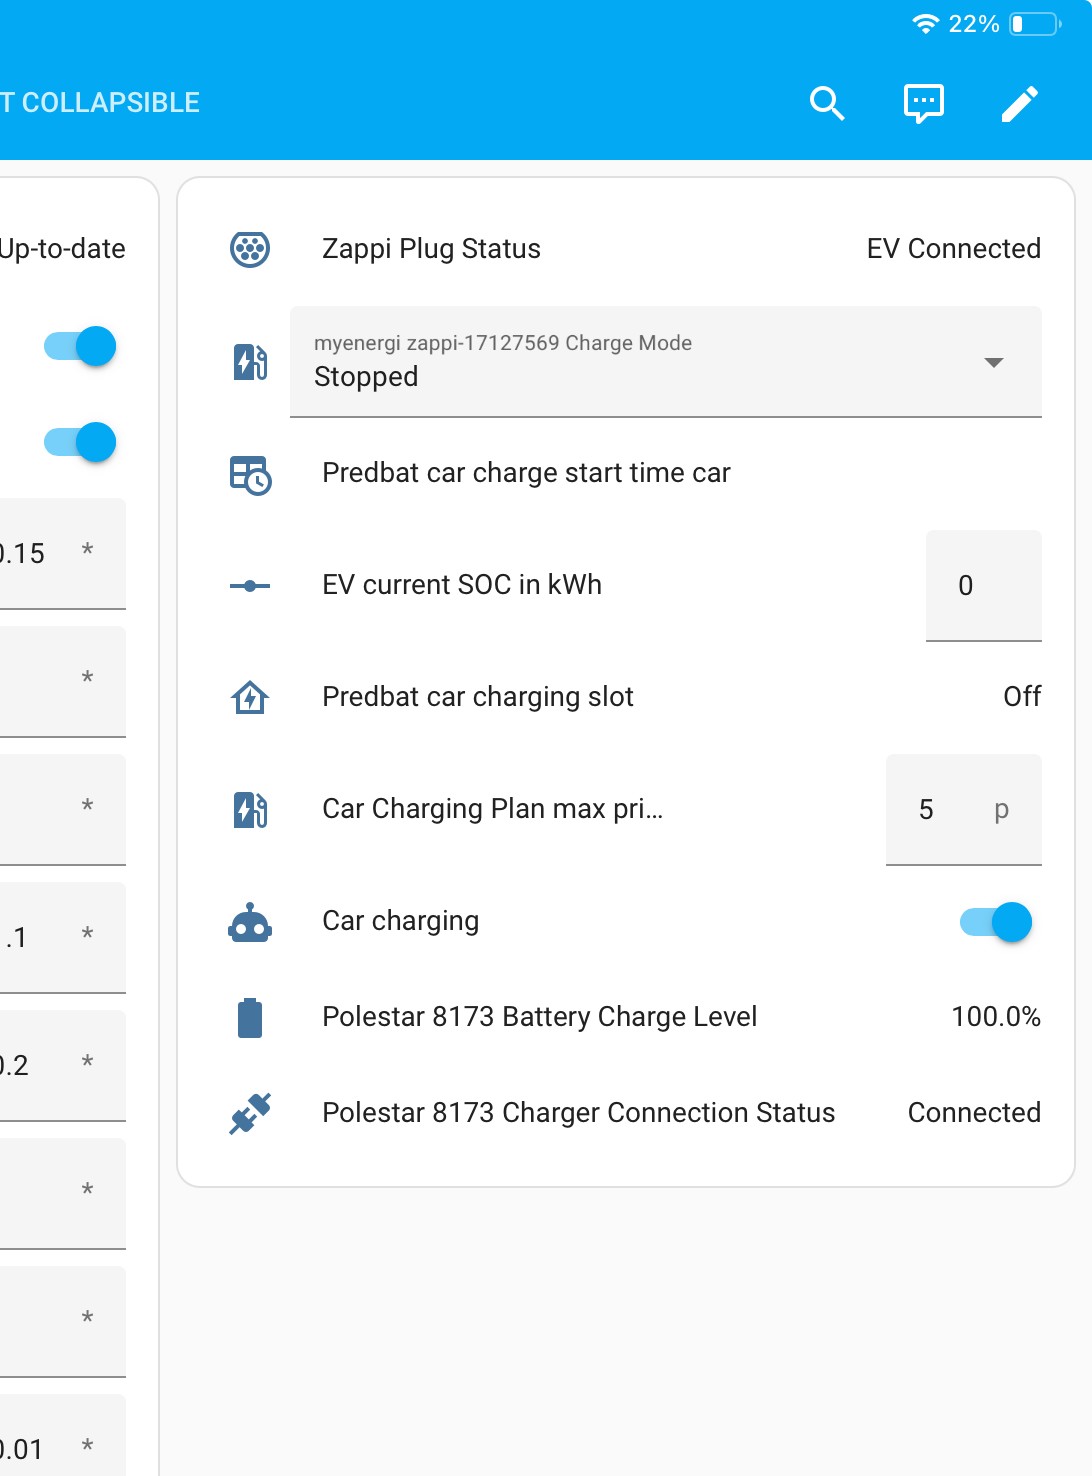Edit the Car Charging Plan max price field
This screenshot has height=1476, width=1092.
point(964,810)
